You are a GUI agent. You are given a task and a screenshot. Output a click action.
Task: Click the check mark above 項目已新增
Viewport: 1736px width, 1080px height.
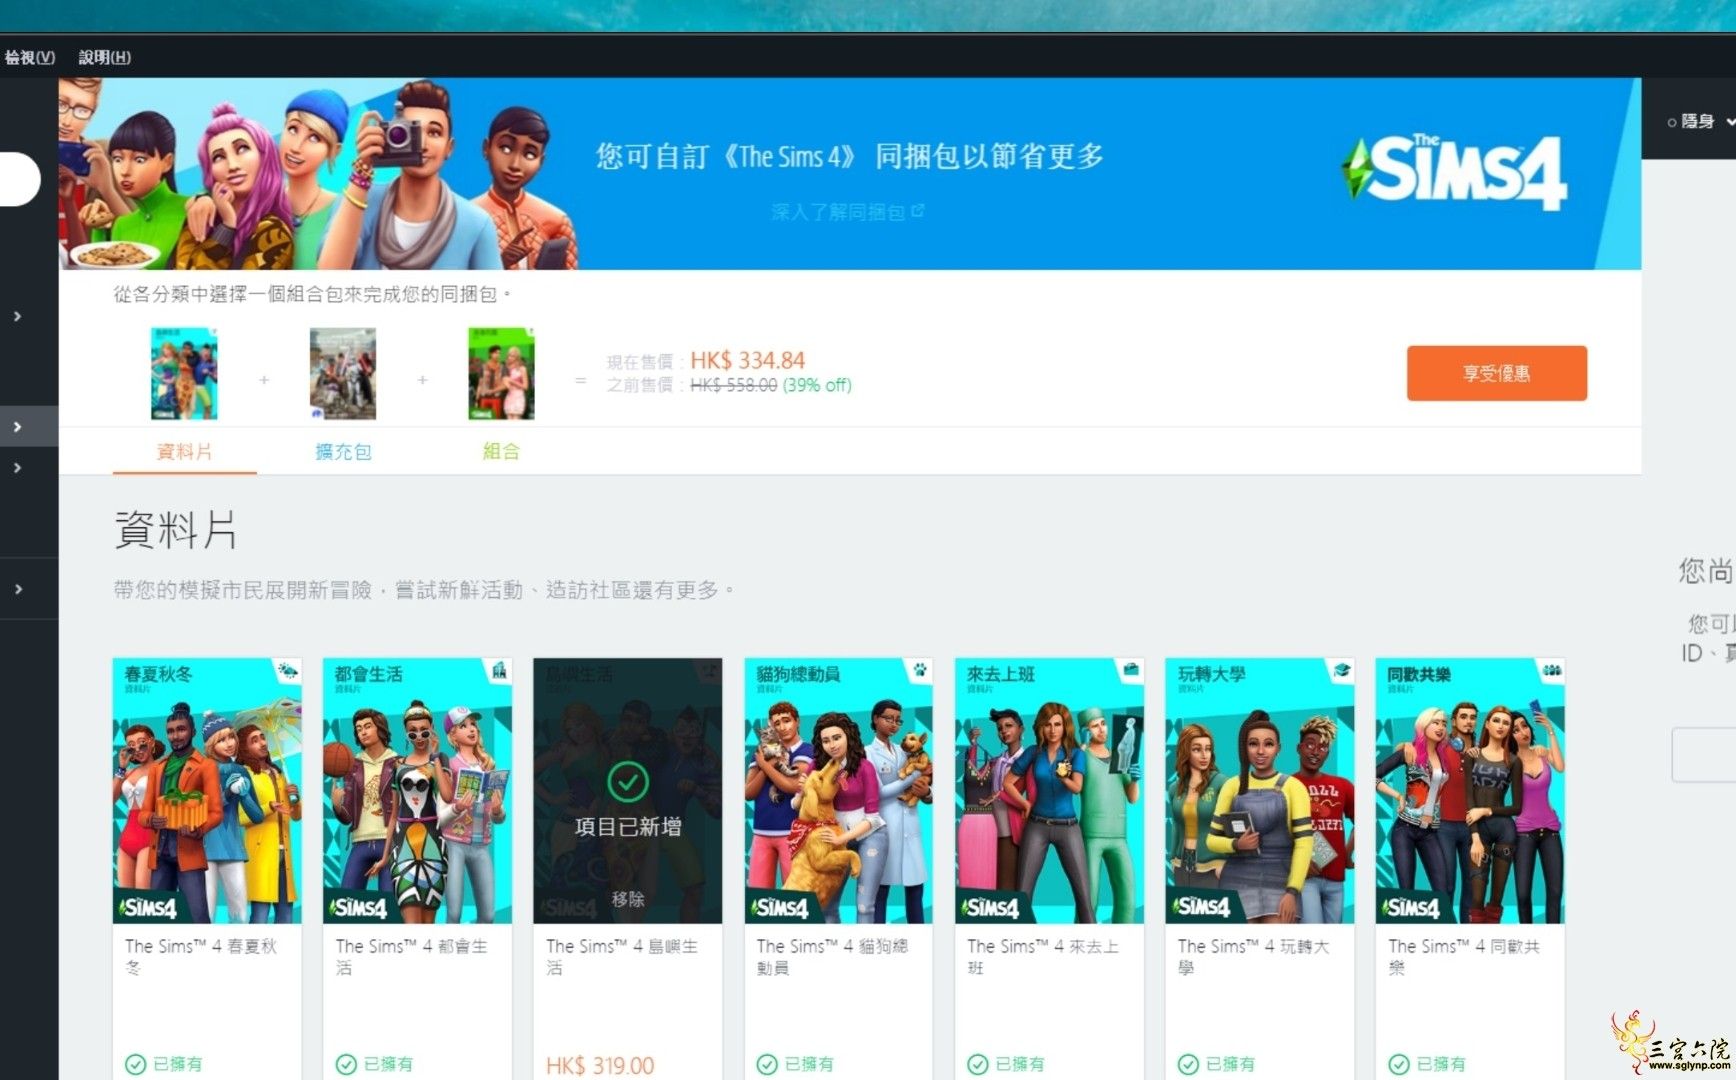(628, 782)
